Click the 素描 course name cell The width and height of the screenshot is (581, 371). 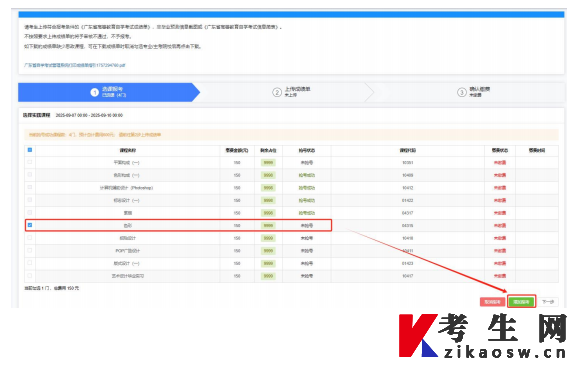coord(127,213)
